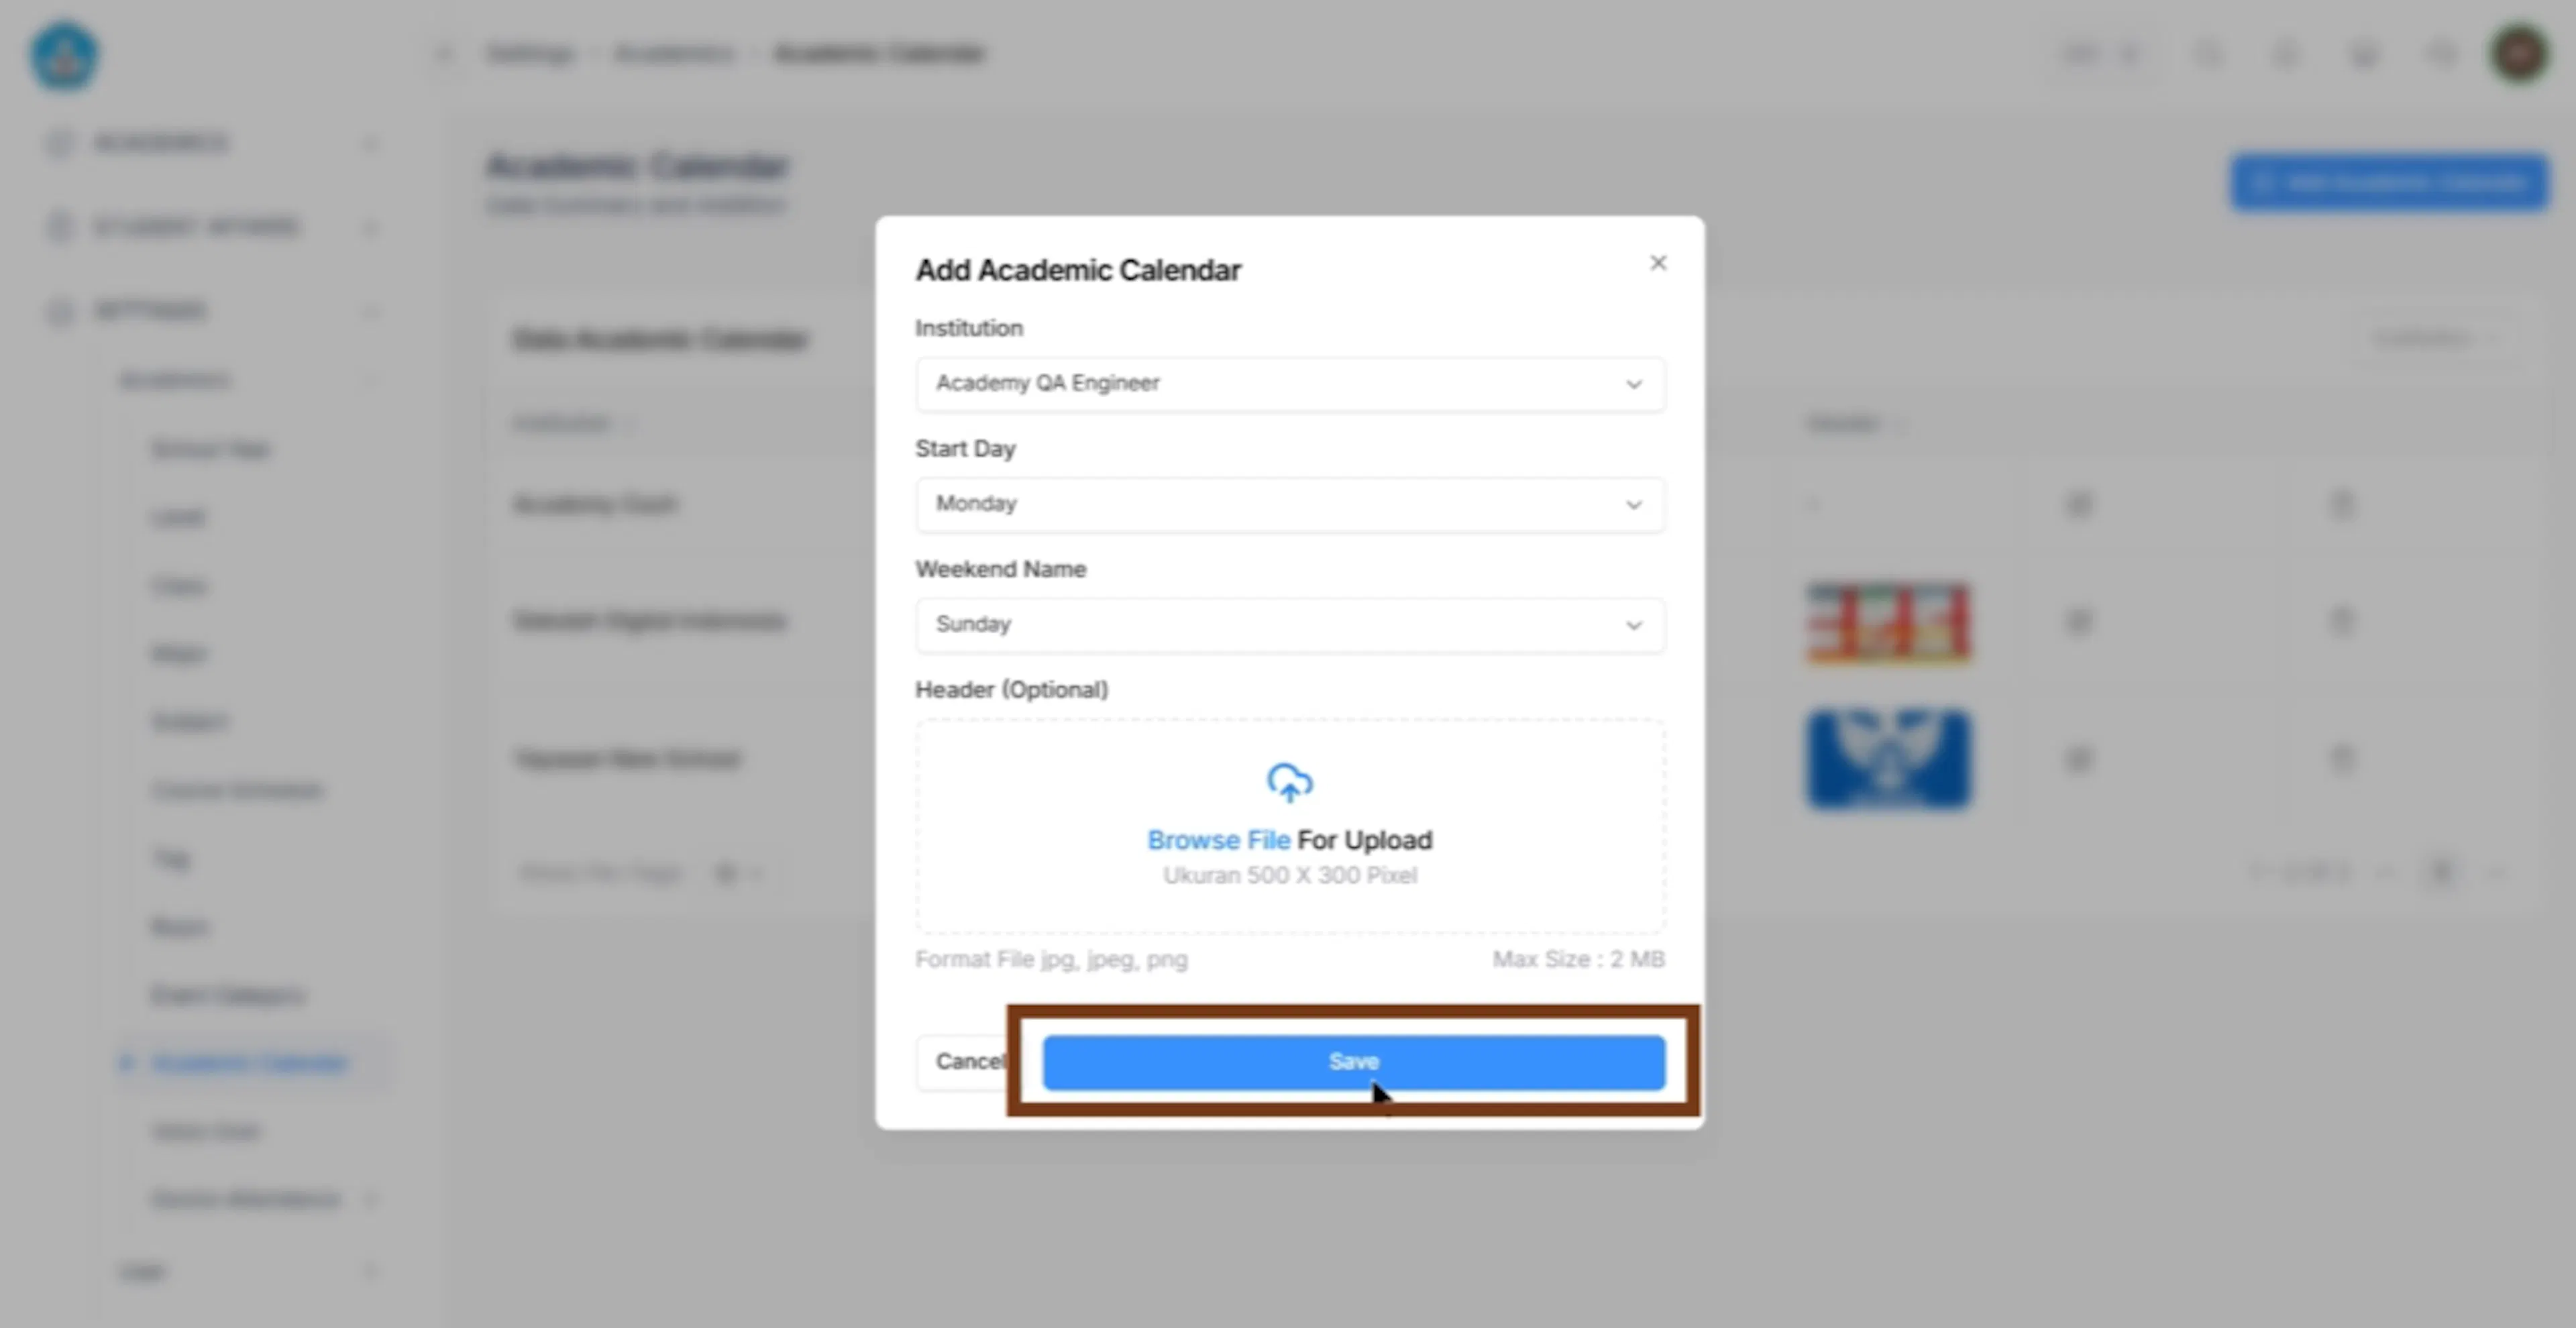
Task: Open the Start Day dropdown
Action: pyautogui.click(x=1290, y=504)
